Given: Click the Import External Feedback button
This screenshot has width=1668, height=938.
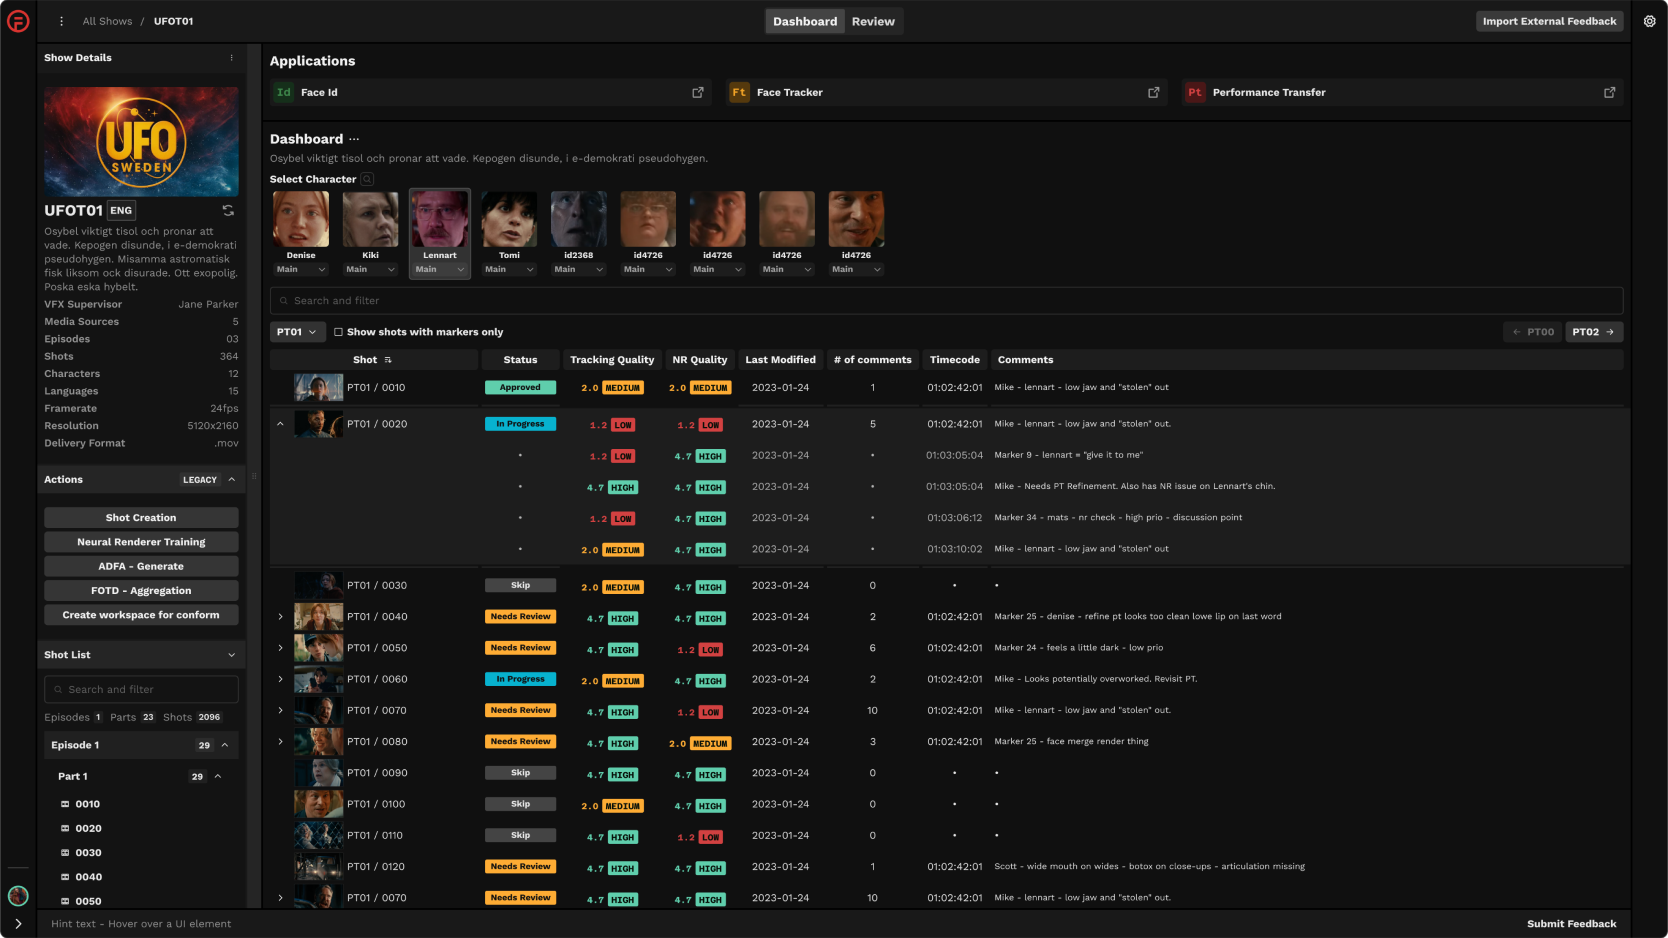Looking at the screenshot, I should 1549,21.
